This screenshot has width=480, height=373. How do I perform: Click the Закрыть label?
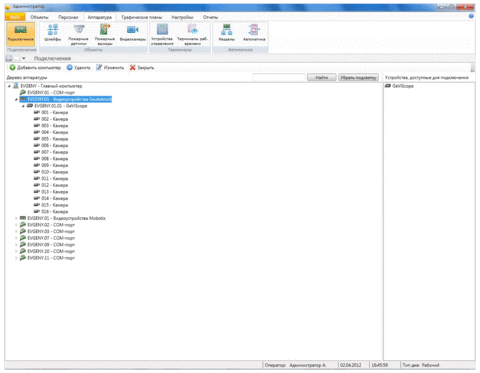point(146,68)
